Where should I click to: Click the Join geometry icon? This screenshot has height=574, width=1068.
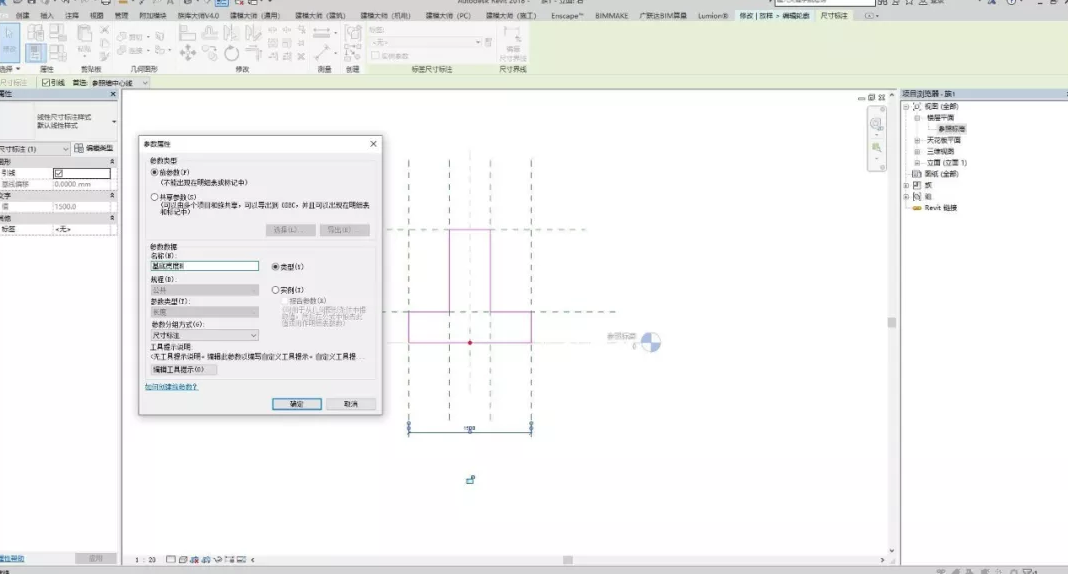click(x=121, y=50)
